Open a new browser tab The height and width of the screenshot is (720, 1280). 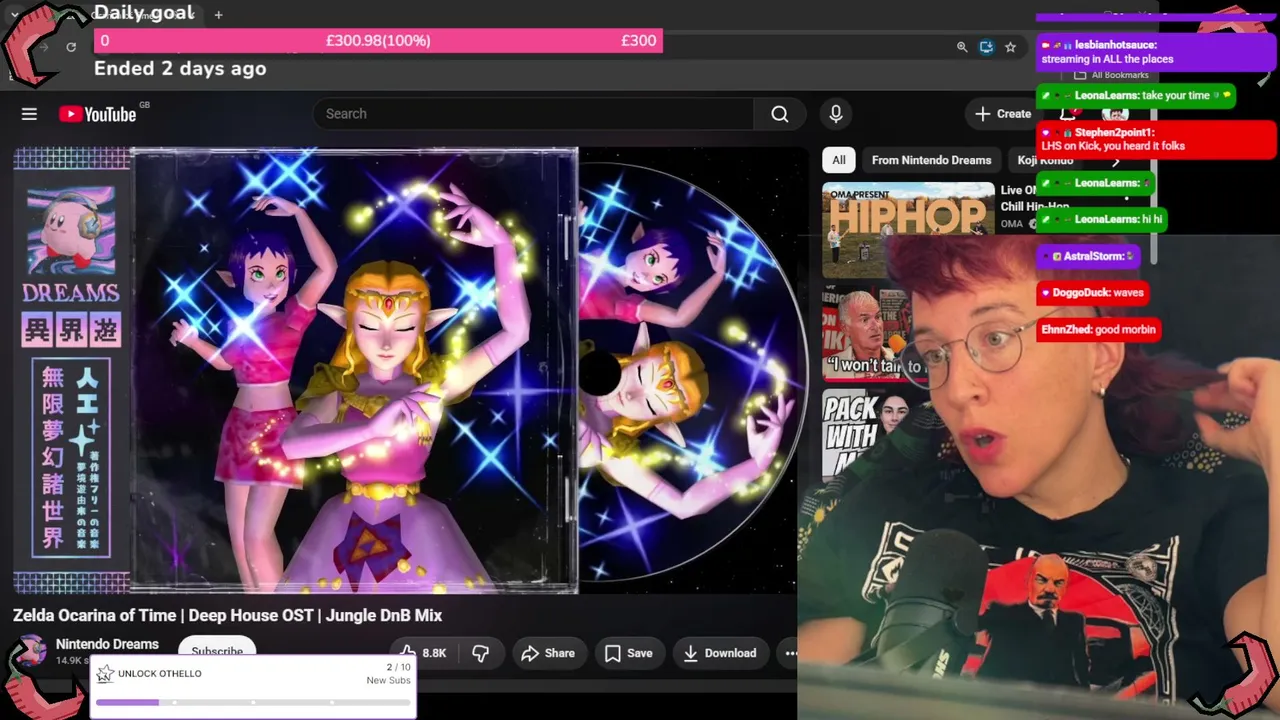(218, 15)
